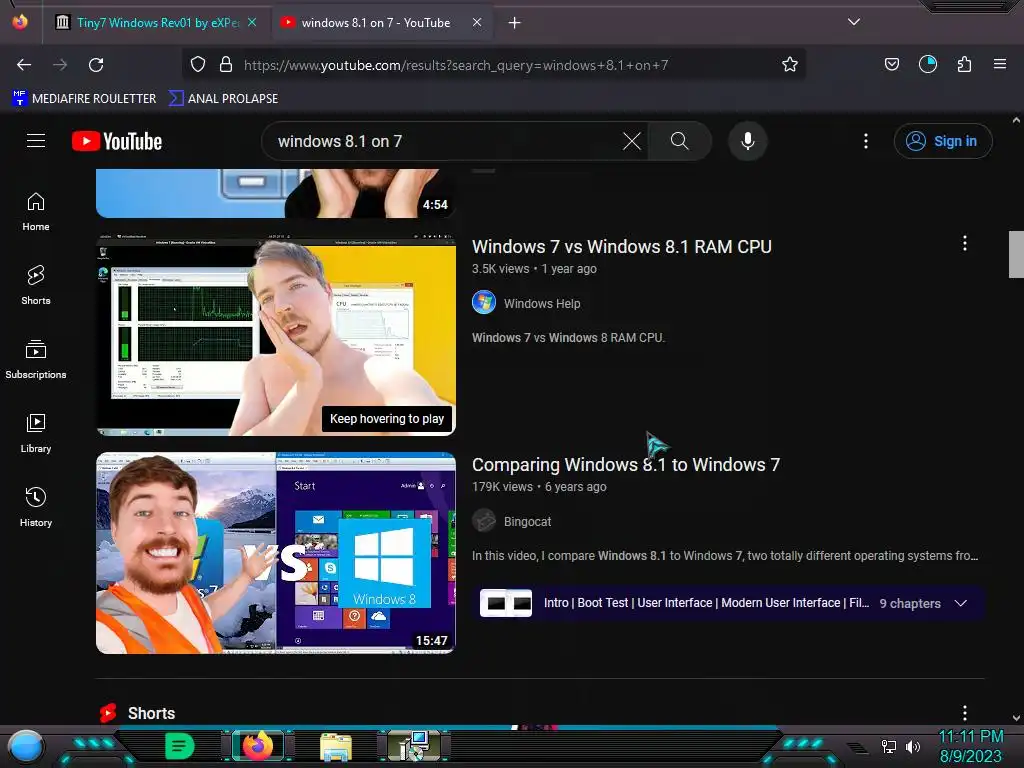Open the Firefox application hamburger menu
Image resolution: width=1024 pixels, height=768 pixels.
coord(1000,64)
